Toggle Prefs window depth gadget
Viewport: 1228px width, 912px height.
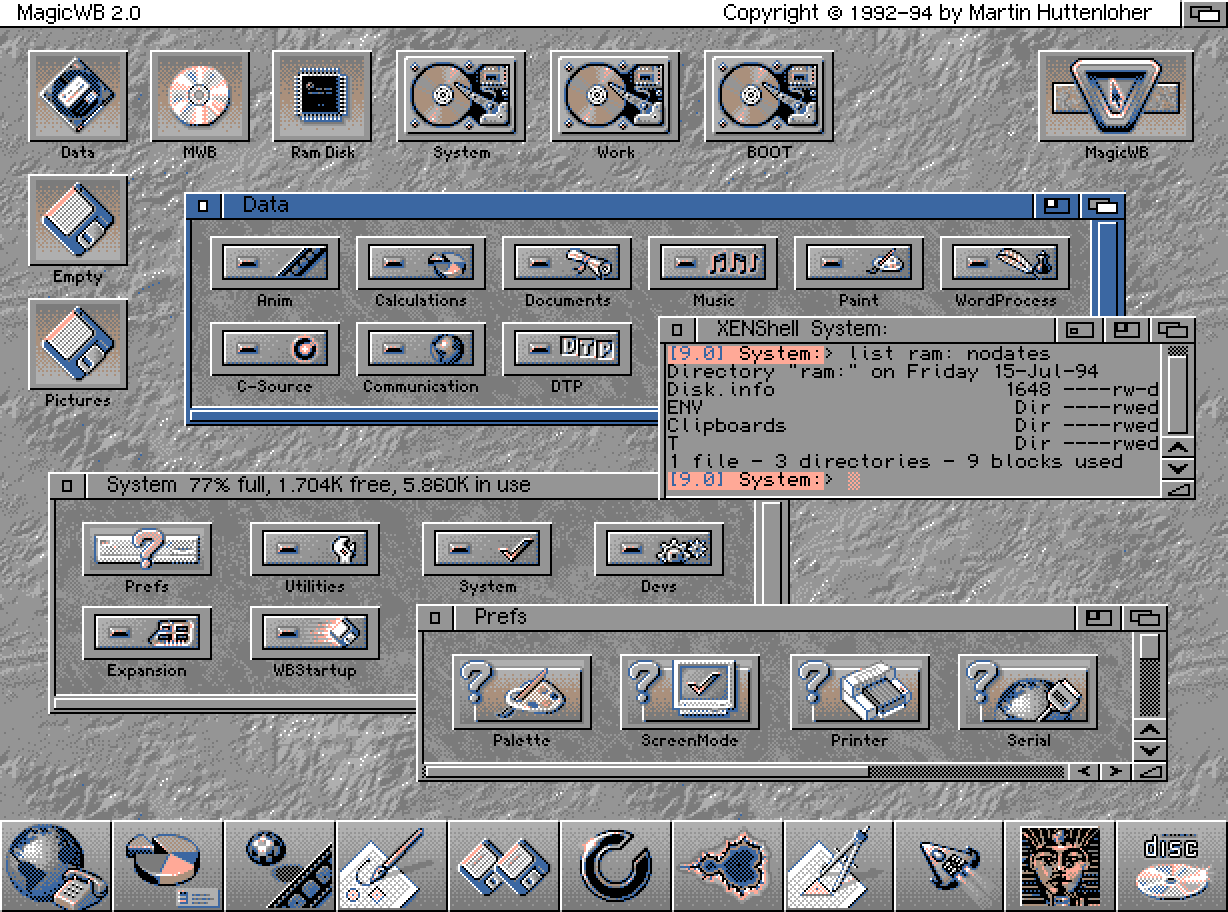click(1145, 617)
